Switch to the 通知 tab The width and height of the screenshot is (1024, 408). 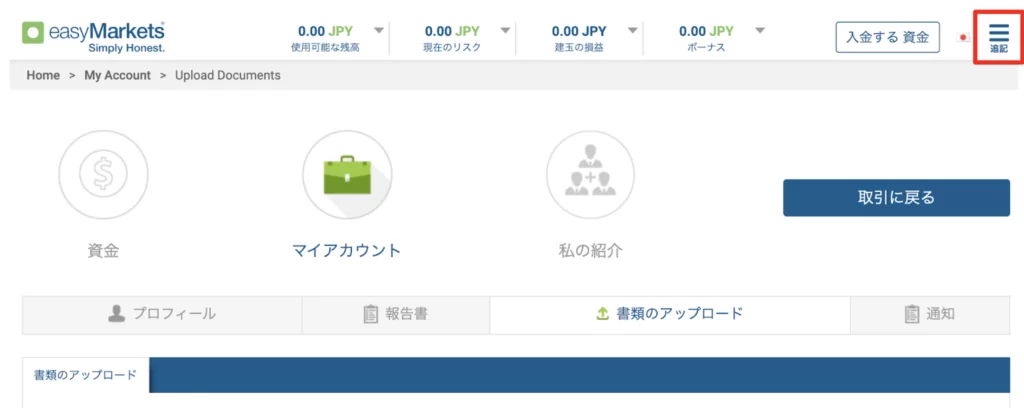click(929, 314)
